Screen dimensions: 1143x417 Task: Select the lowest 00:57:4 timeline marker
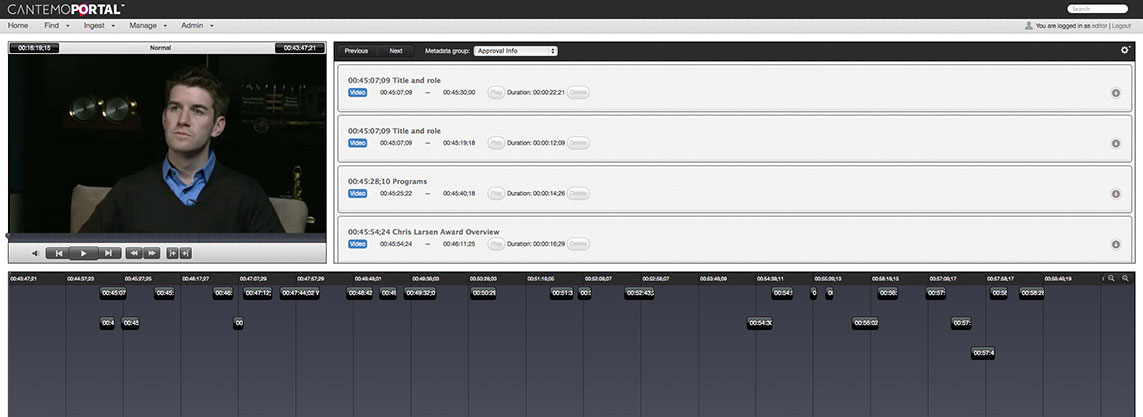[983, 353]
